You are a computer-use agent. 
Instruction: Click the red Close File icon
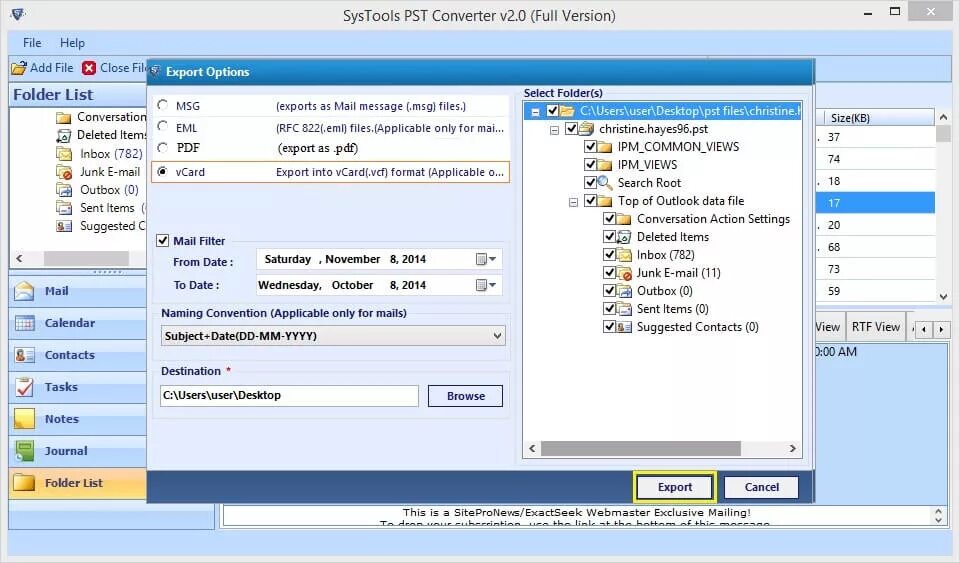pyautogui.click(x=89, y=68)
